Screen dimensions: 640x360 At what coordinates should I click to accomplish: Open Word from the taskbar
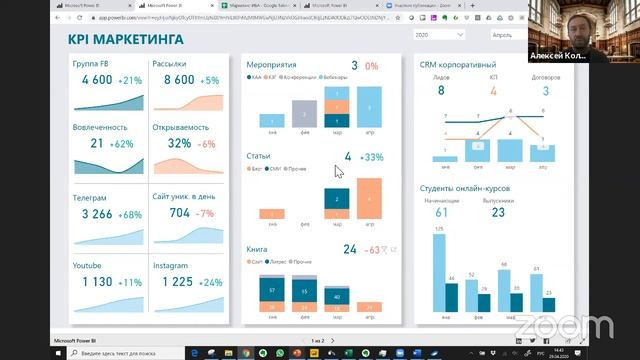point(417,353)
